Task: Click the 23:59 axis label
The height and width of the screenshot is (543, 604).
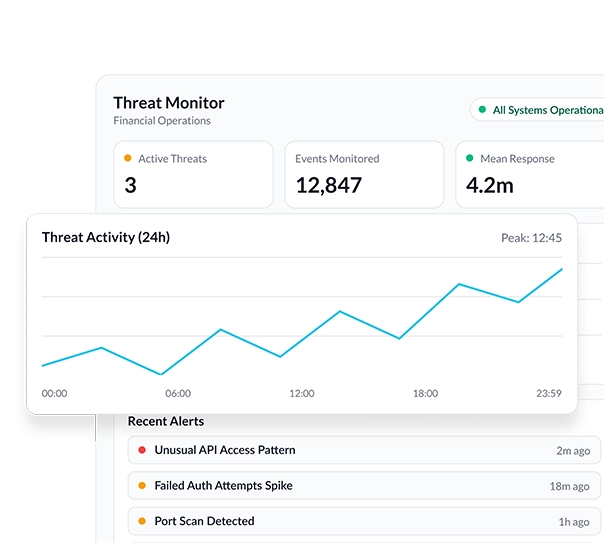Action: [x=549, y=393]
